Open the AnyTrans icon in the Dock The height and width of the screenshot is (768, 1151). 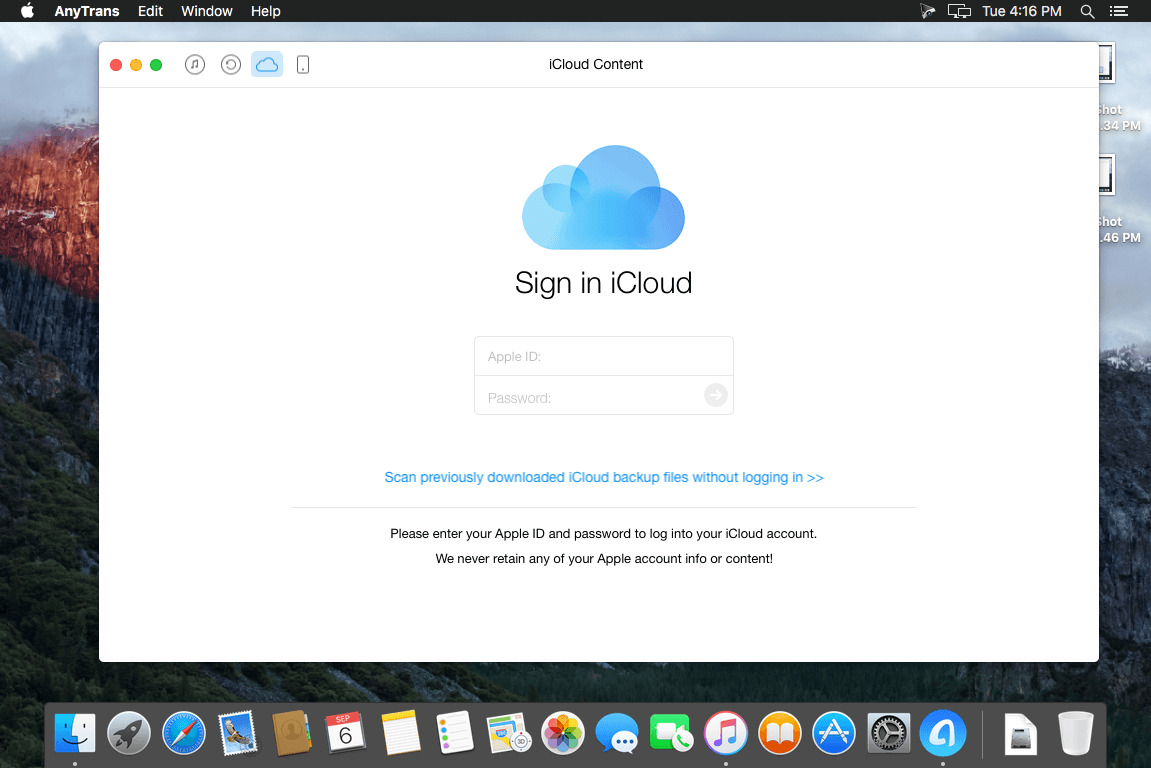pos(942,733)
